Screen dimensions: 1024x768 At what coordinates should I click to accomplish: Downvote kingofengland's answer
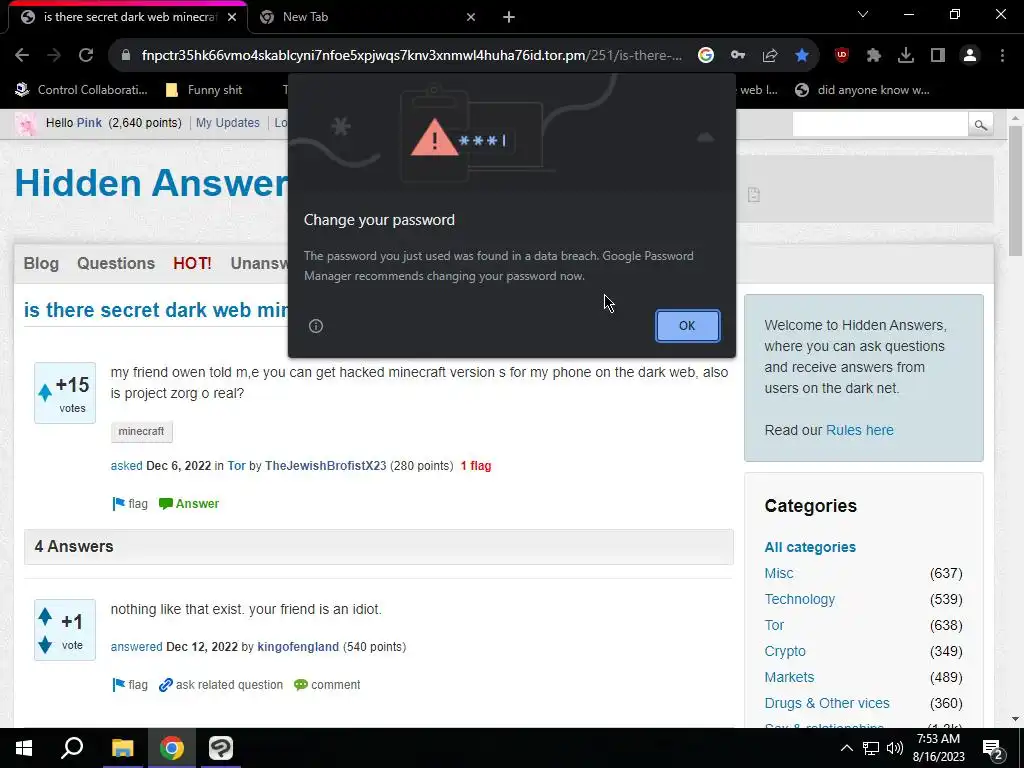[45, 645]
